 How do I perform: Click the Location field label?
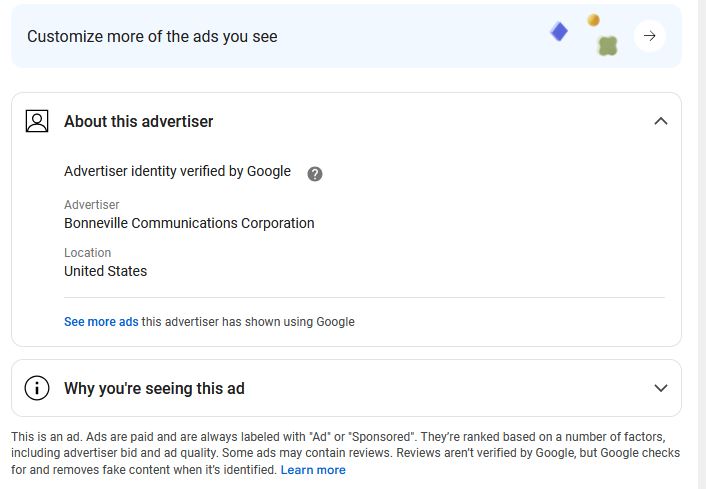(x=87, y=253)
